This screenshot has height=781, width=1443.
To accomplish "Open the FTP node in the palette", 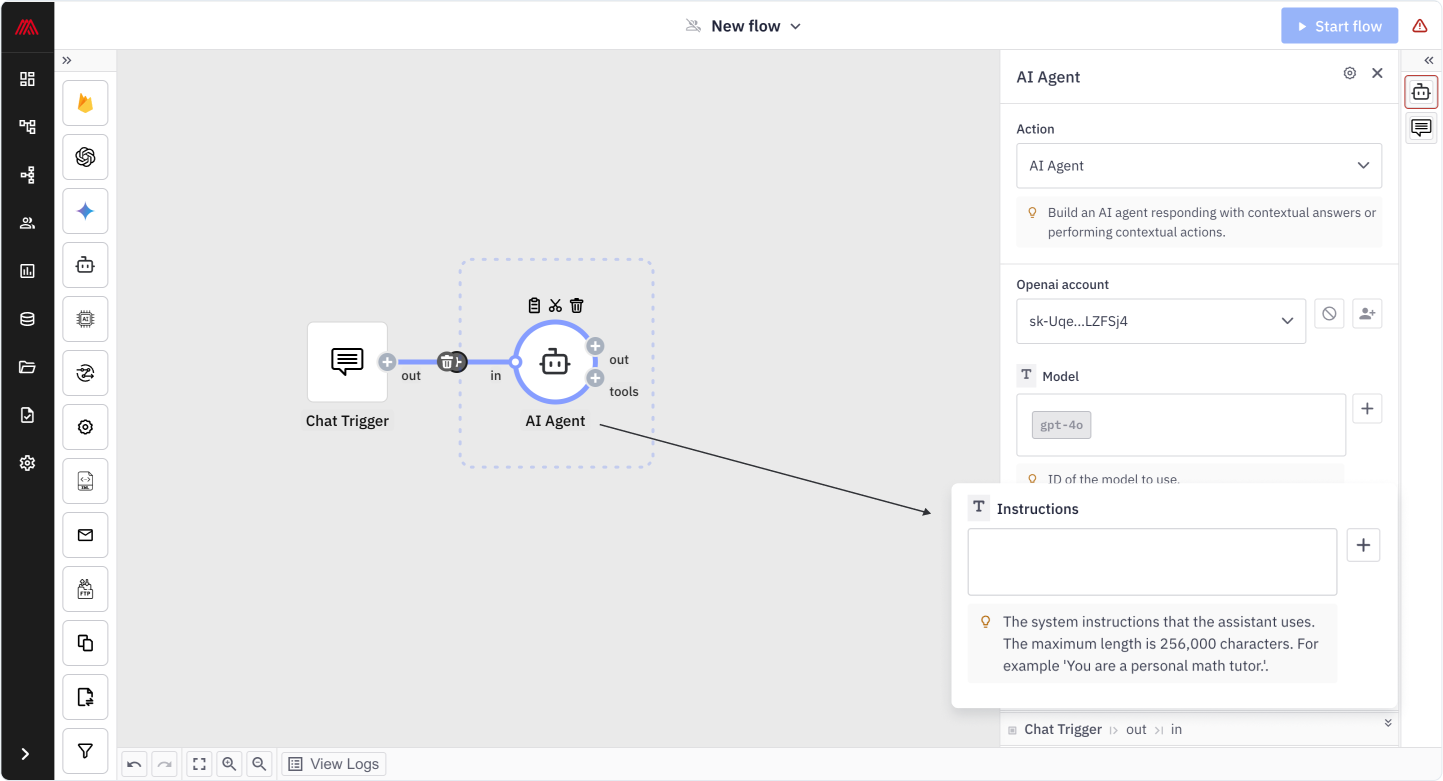I will click(x=85, y=589).
